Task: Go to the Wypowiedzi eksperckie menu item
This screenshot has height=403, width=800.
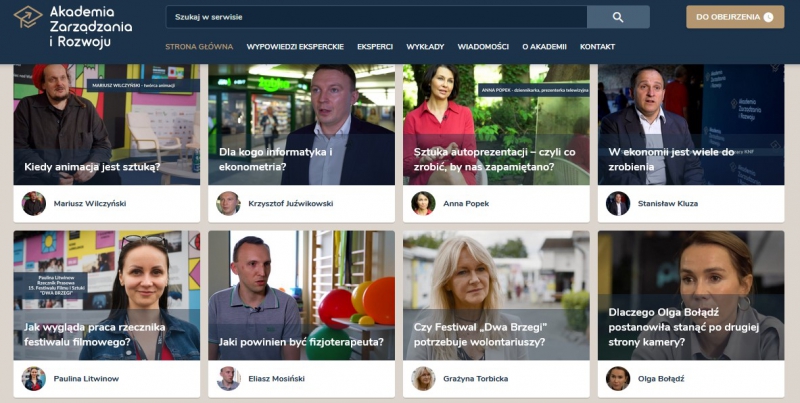Action: 295,46
